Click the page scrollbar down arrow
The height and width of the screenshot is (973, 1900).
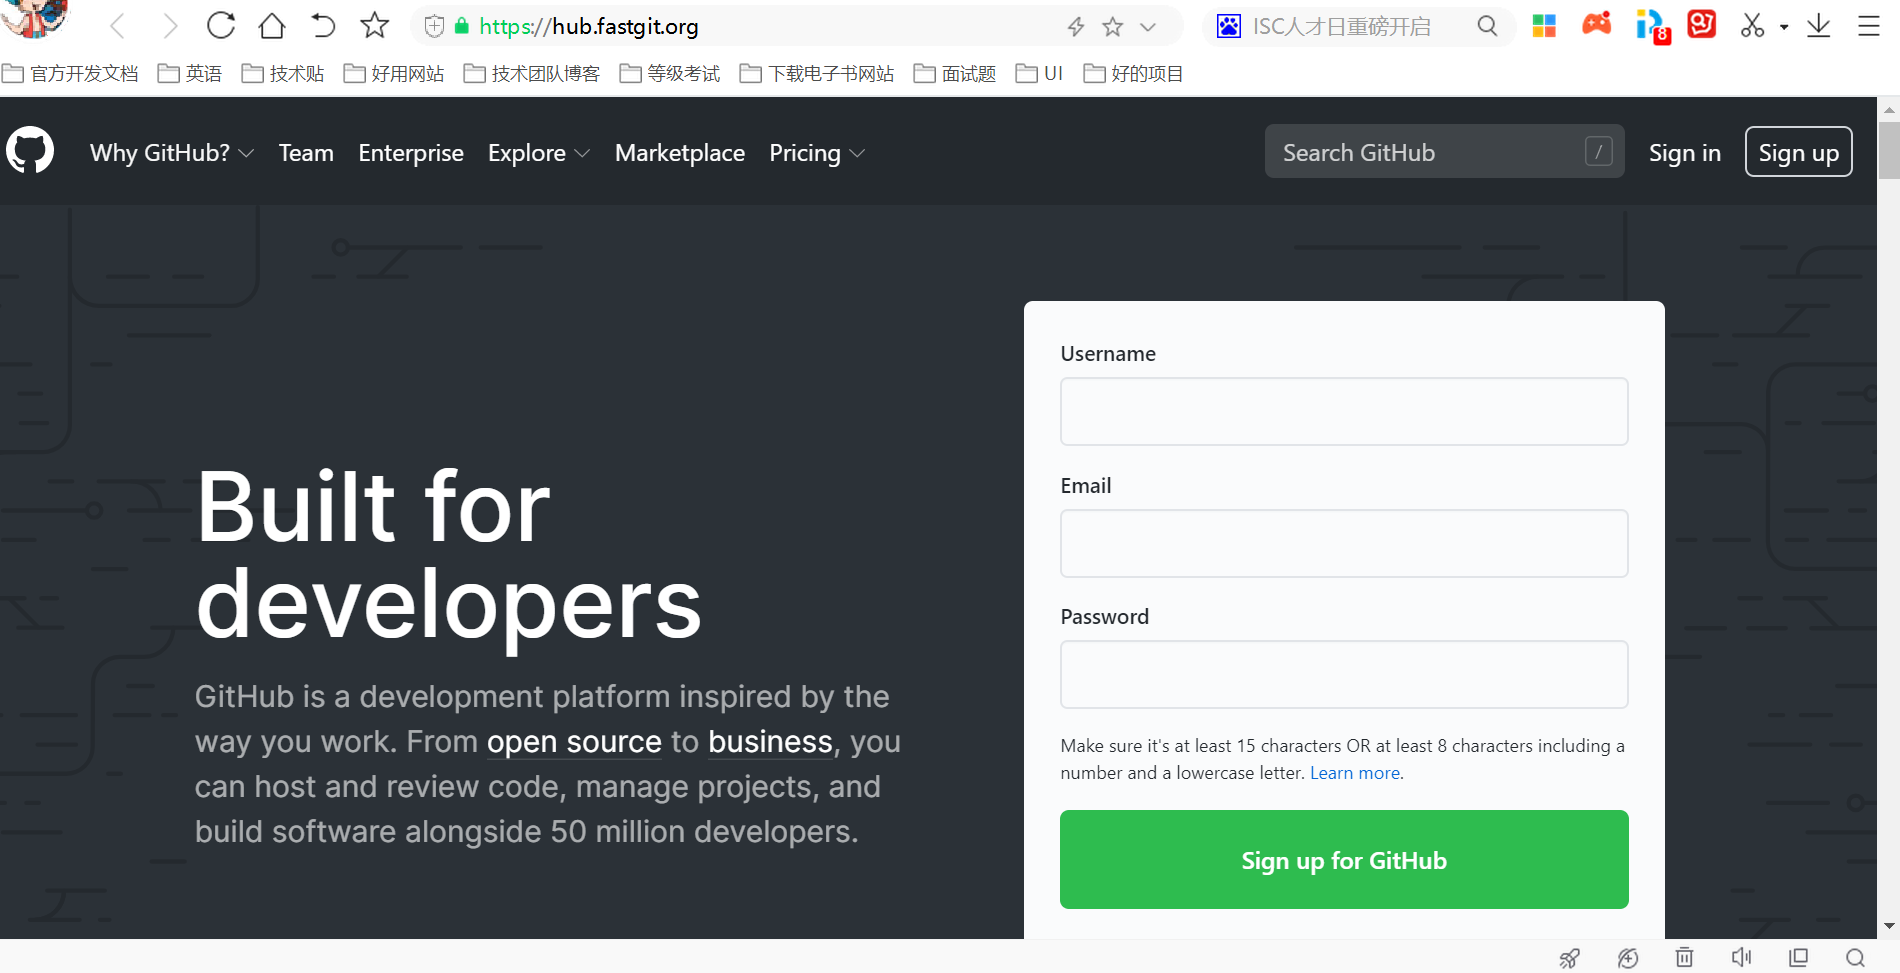[1889, 927]
